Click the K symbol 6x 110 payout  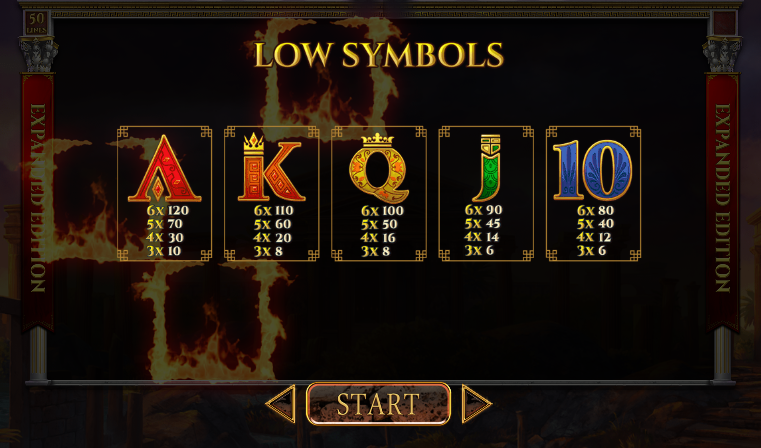[274, 210]
